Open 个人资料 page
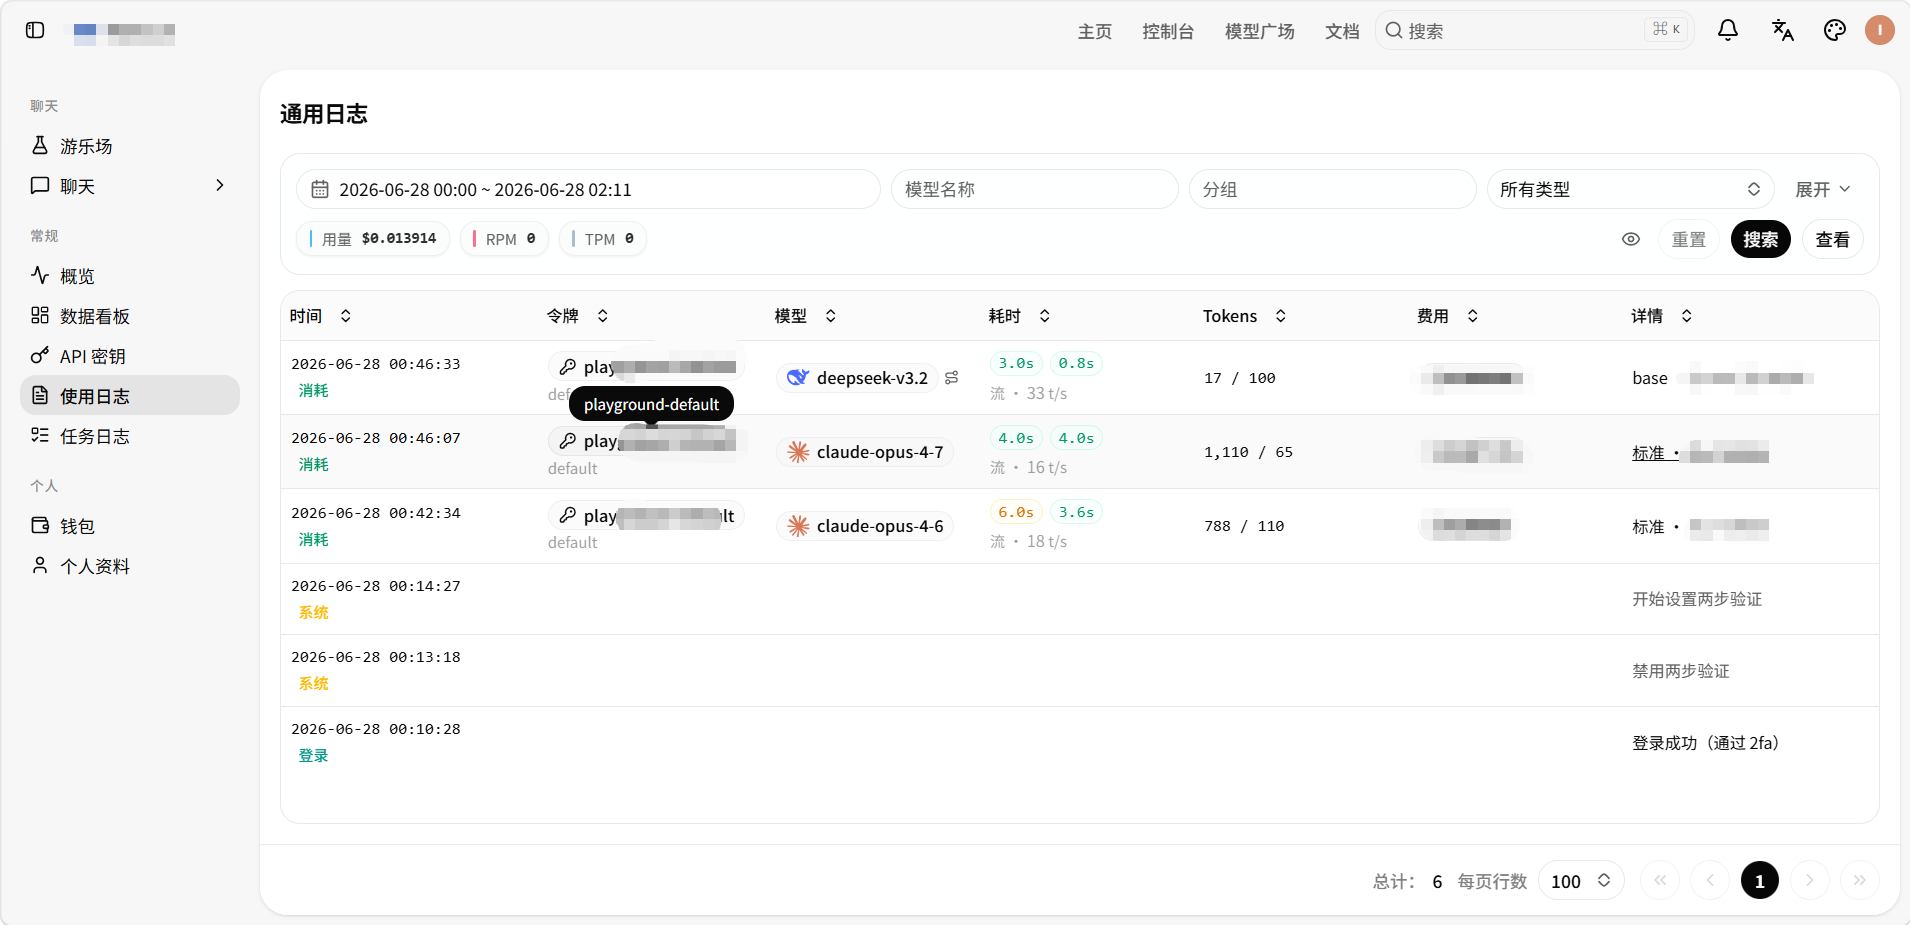1910x925 pixels. [130, 566]
